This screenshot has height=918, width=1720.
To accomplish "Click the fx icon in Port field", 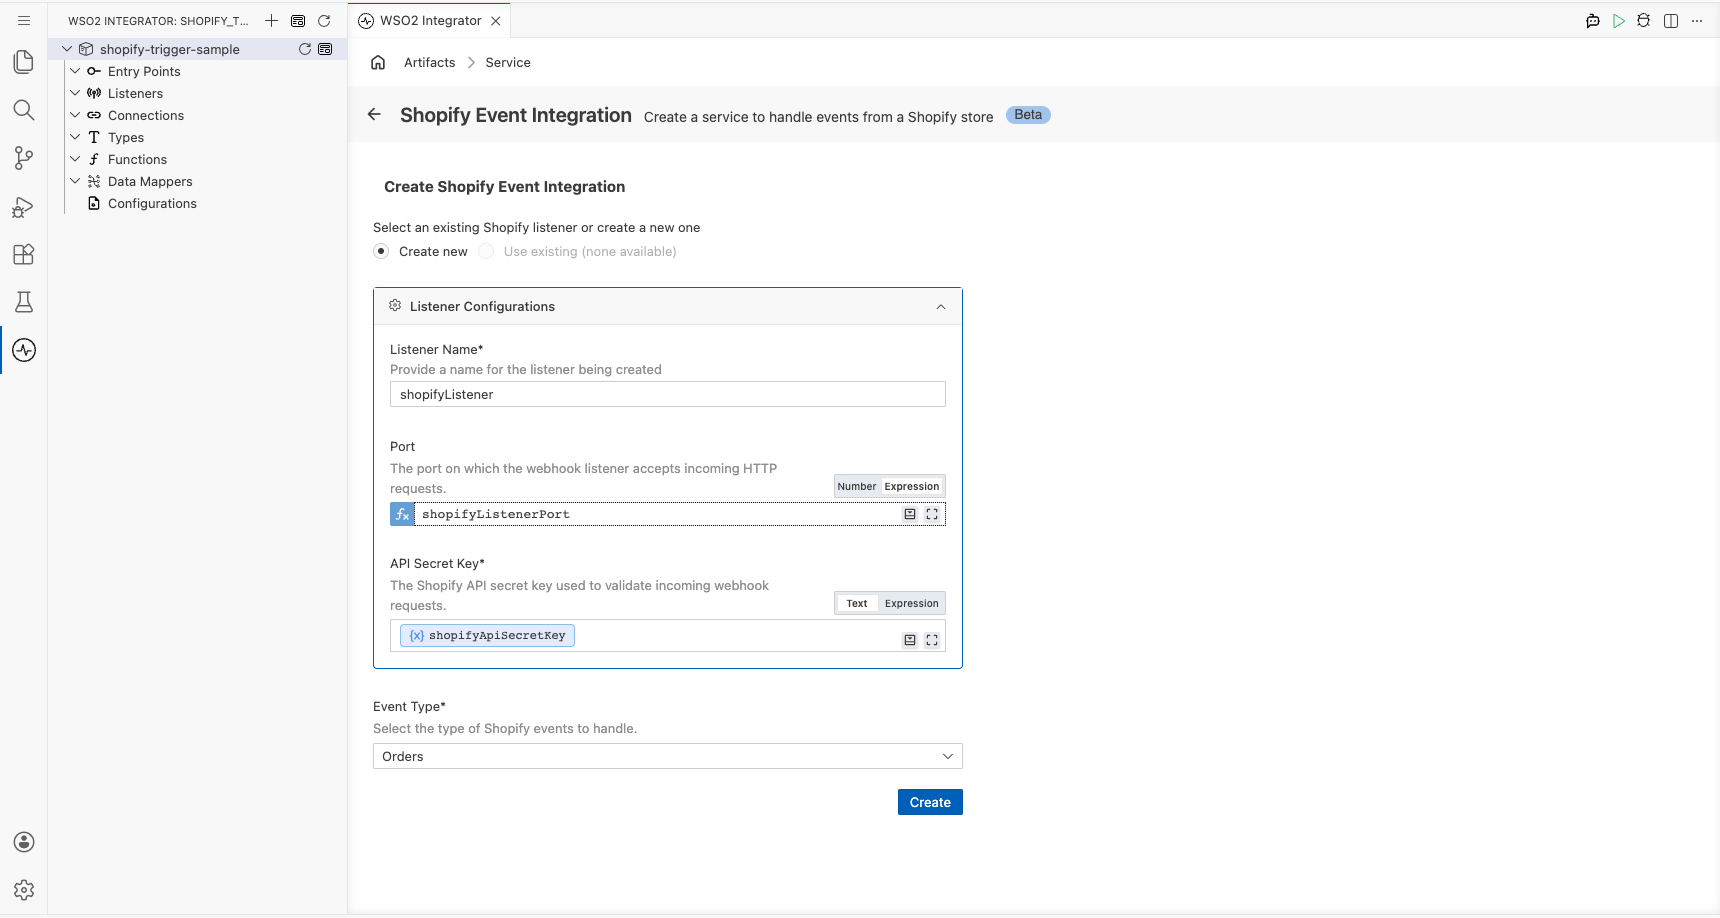I will click(x=402, y=514).
